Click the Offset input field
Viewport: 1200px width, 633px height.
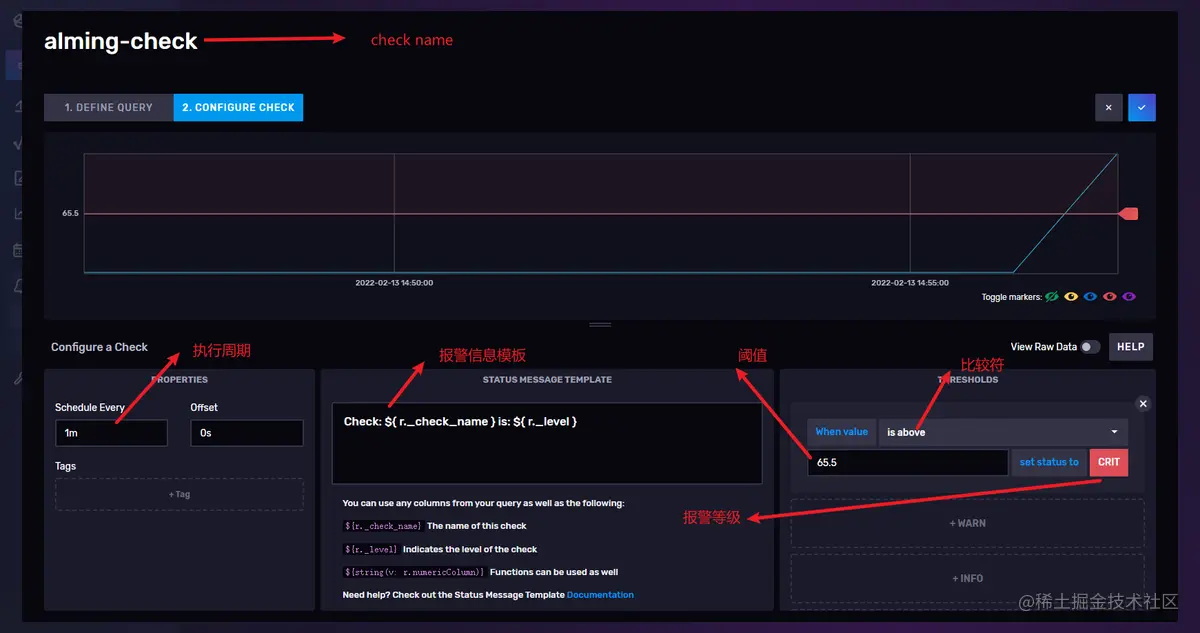click(x=247, y=433)
